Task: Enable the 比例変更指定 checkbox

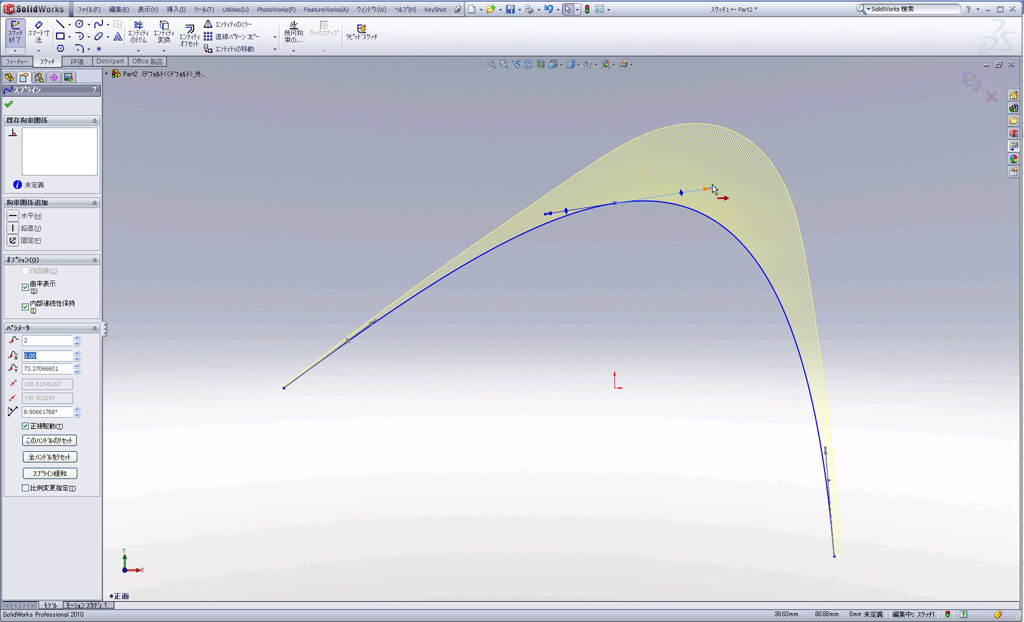Action: pyautogui.click(x=26, y=488)
